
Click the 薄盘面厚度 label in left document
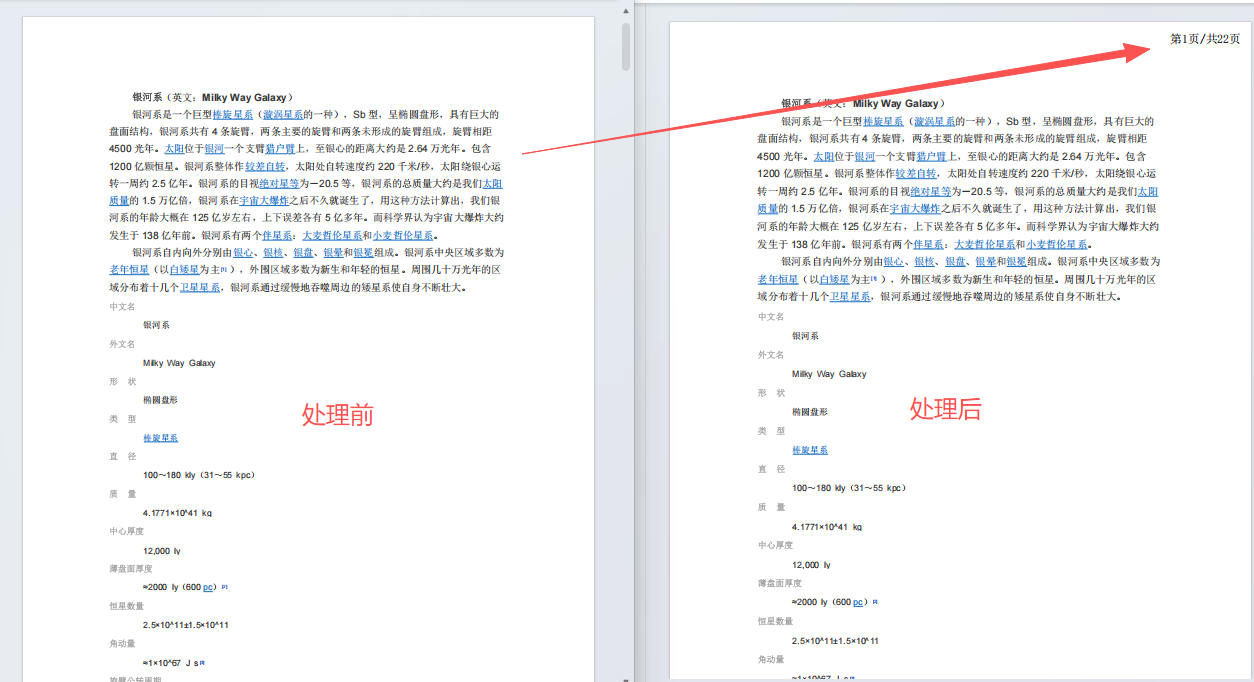(131, 568)
